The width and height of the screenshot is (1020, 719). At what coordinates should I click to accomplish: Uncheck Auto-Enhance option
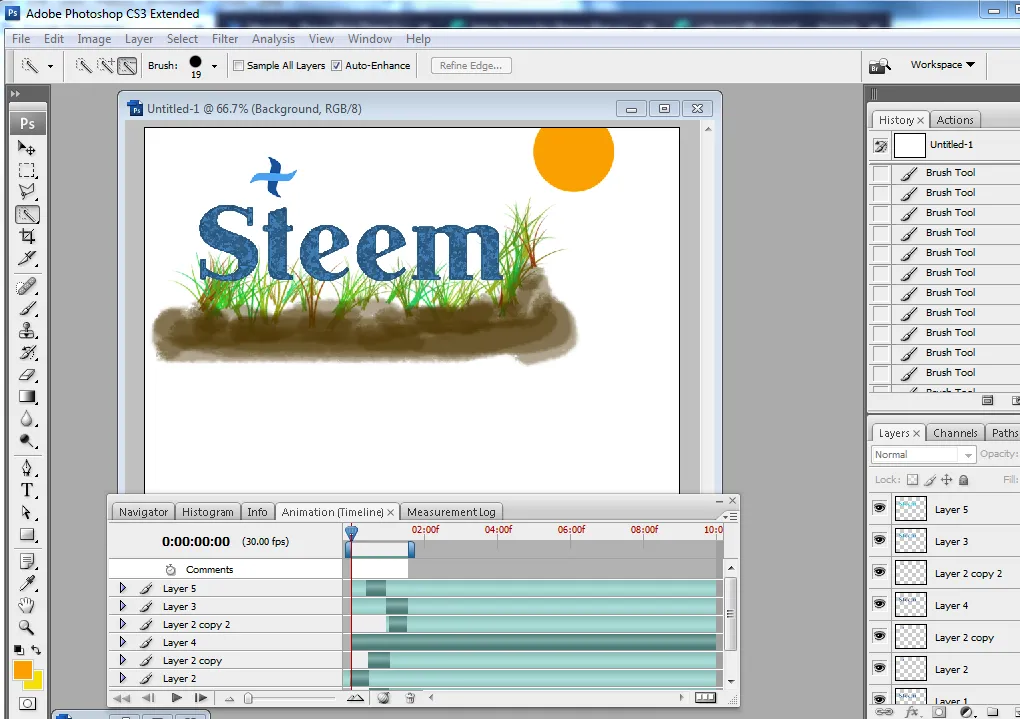pos(336,66)
